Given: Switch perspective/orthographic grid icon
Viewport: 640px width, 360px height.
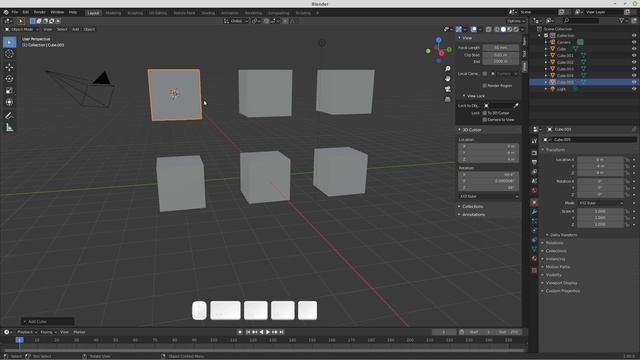Looking at the screenshot, I should click(x=448, y=99).
